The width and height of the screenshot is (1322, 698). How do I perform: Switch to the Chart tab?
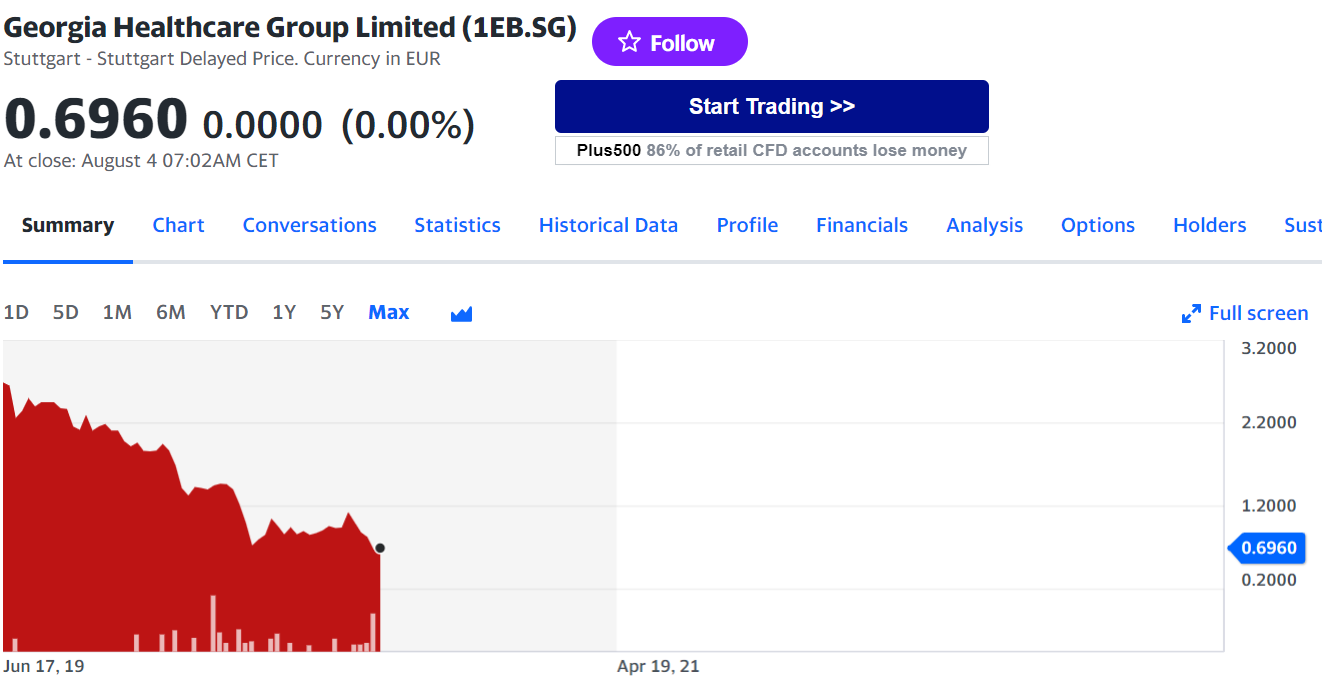(x=178, y=225)
